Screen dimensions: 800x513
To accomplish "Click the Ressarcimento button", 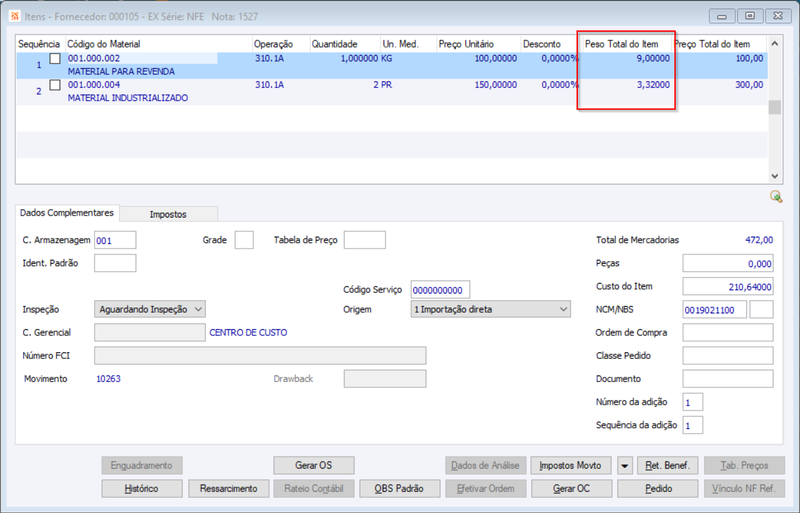I will [229, 488].
